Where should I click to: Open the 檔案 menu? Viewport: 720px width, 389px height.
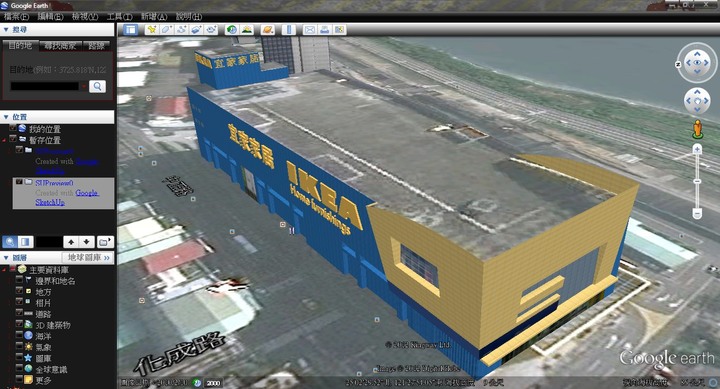[16, 17]
